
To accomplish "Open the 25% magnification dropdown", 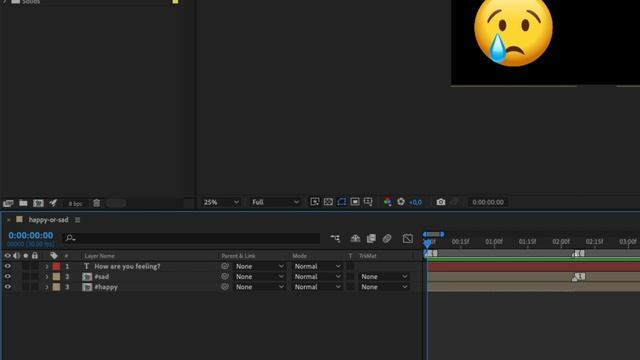I will [x=221, y=202].
